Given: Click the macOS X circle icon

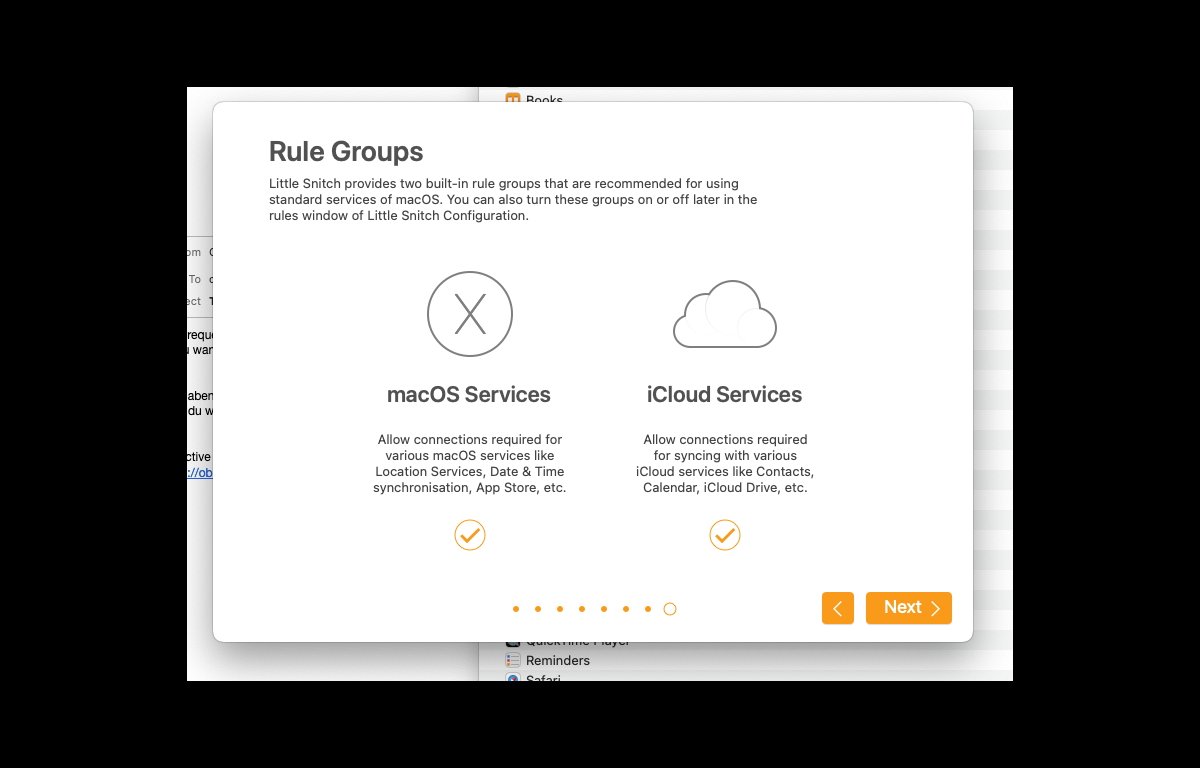Looking at the screenshot, I should (470, 315).
